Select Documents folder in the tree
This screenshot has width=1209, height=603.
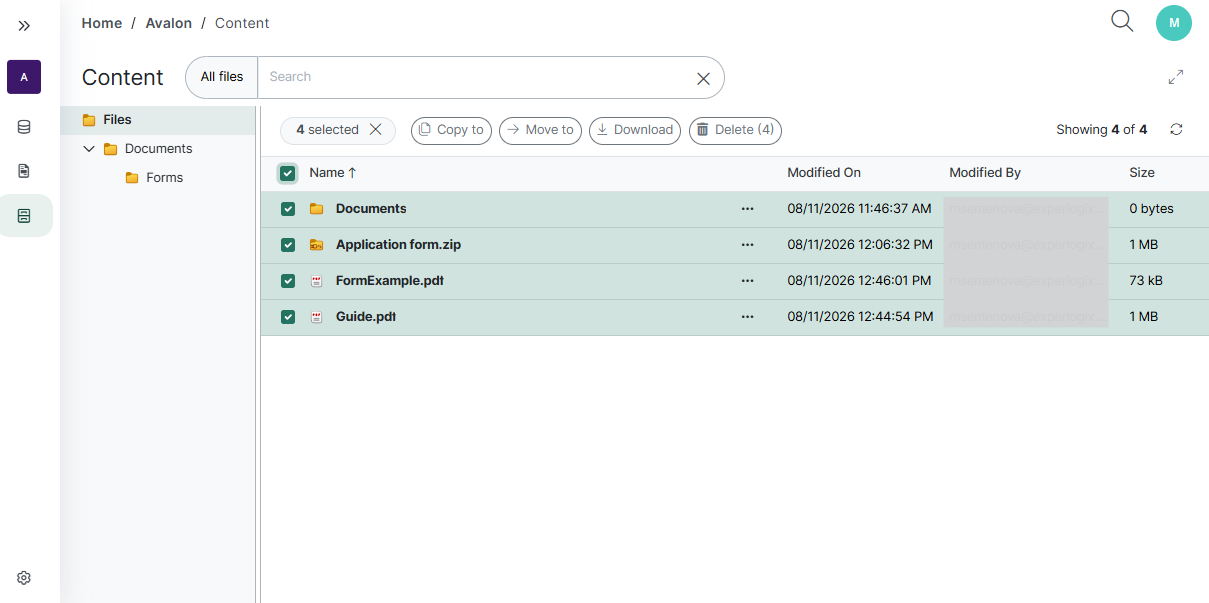click(x=158, y=149)
